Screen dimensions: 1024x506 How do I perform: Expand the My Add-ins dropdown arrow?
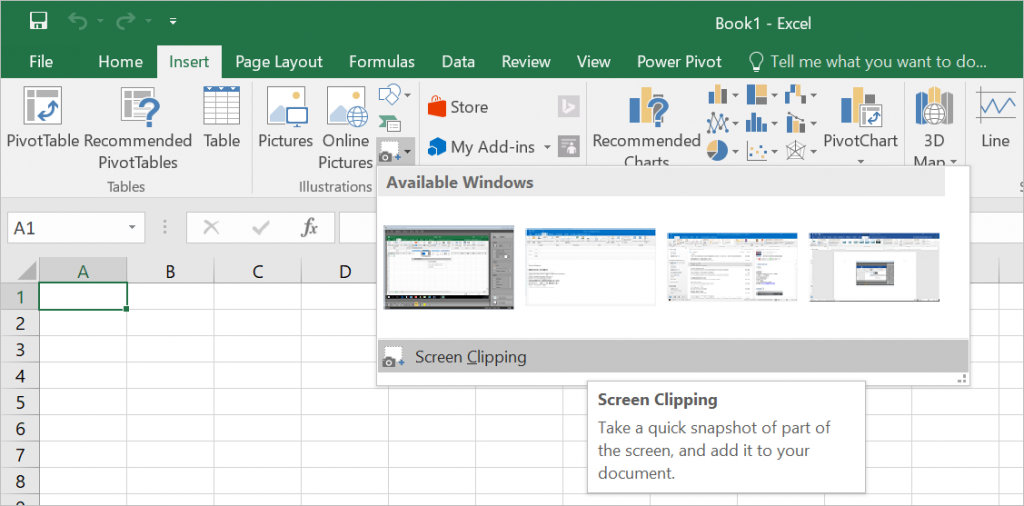547,147
